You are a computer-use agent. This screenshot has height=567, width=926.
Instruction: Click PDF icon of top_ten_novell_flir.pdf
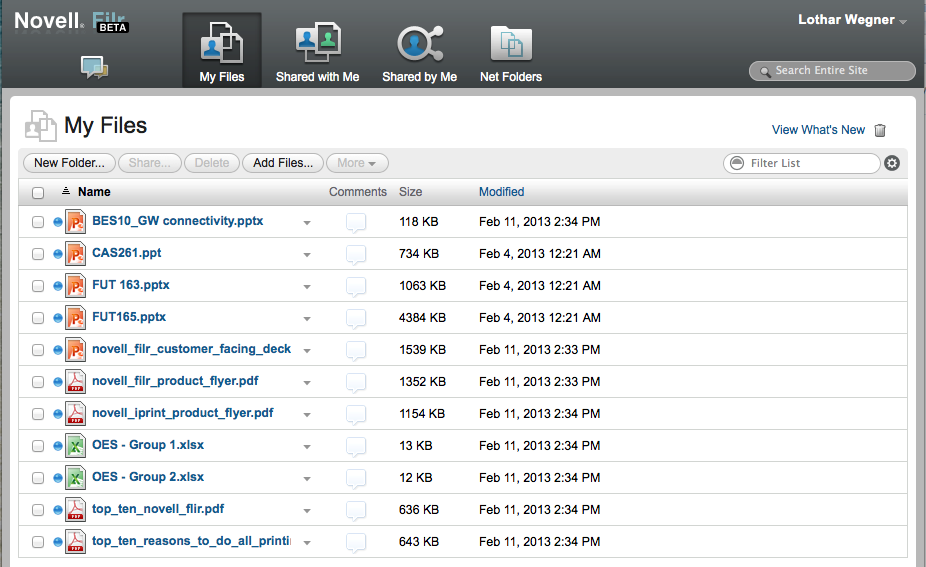pos(76,510)
